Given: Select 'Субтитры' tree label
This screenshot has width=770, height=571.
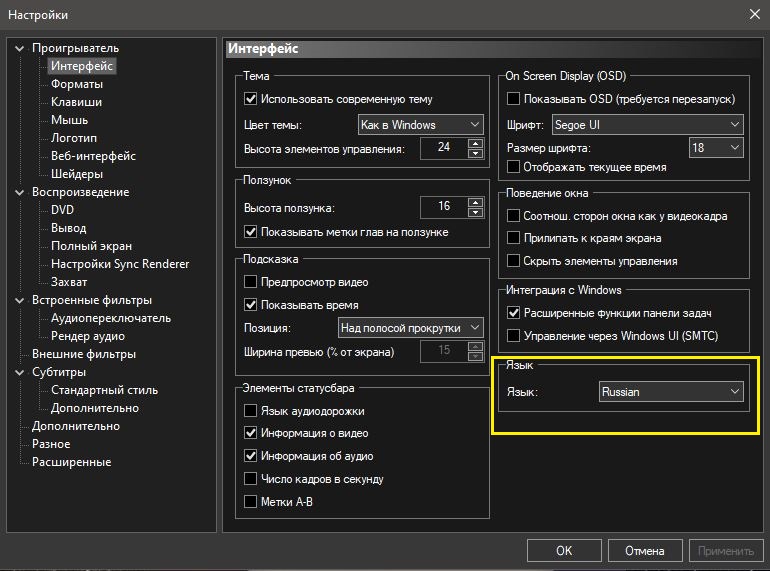Looking at the screenshot, I should click(x=59, y=372).
